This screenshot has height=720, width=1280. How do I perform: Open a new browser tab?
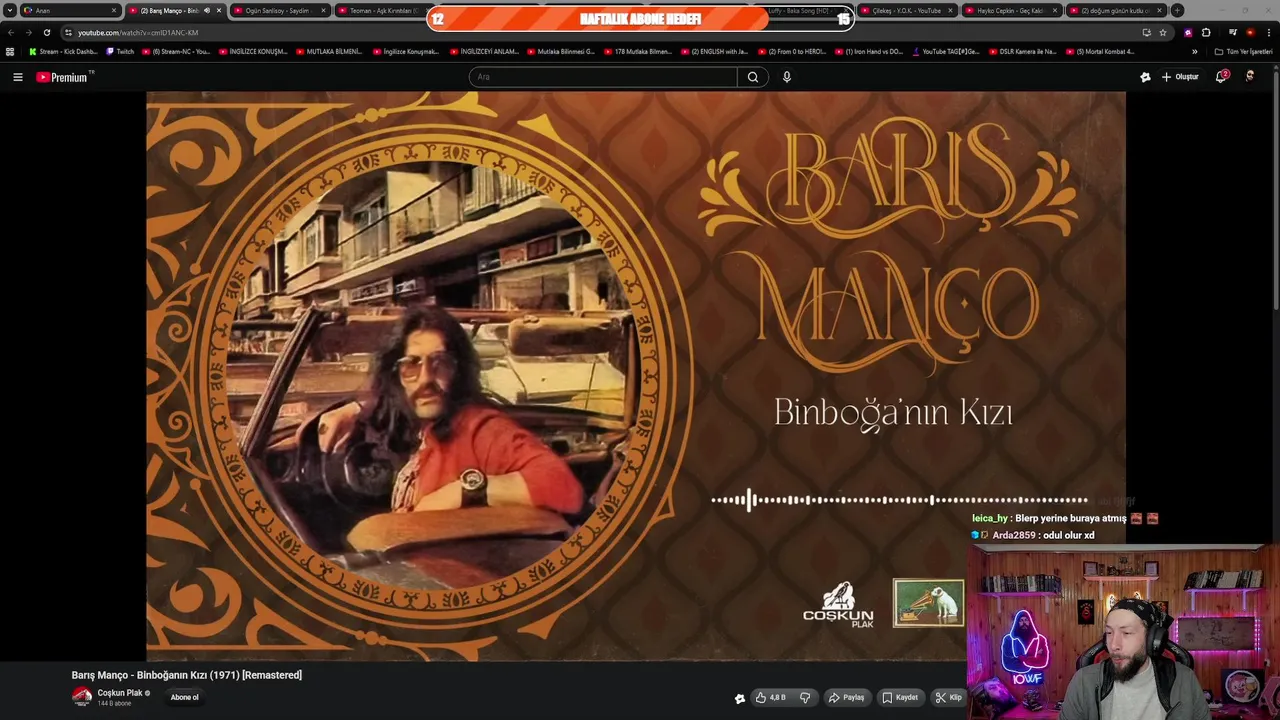[1177, 10]
